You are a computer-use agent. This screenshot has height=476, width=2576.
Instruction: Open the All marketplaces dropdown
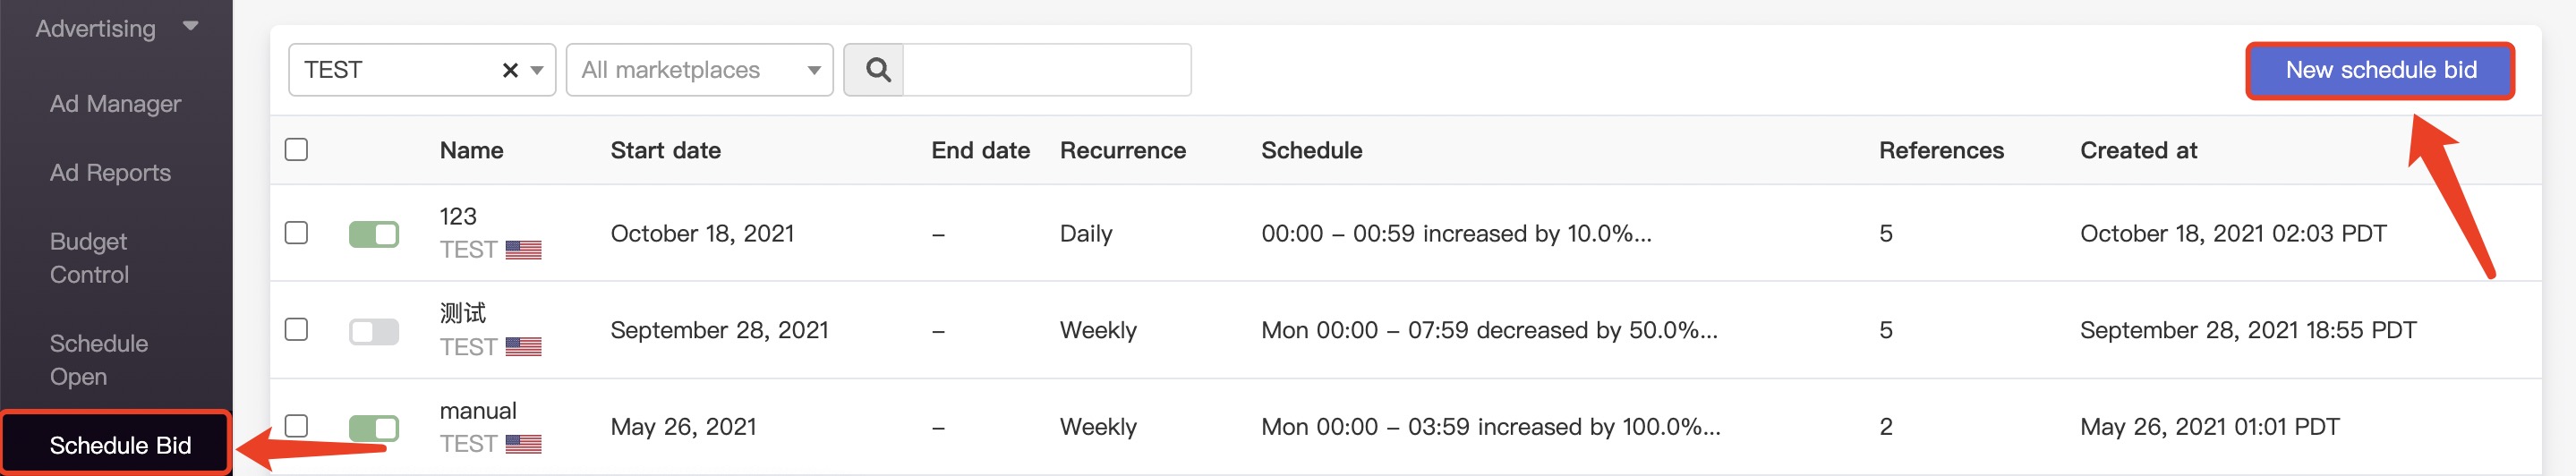tap(699, 70)
